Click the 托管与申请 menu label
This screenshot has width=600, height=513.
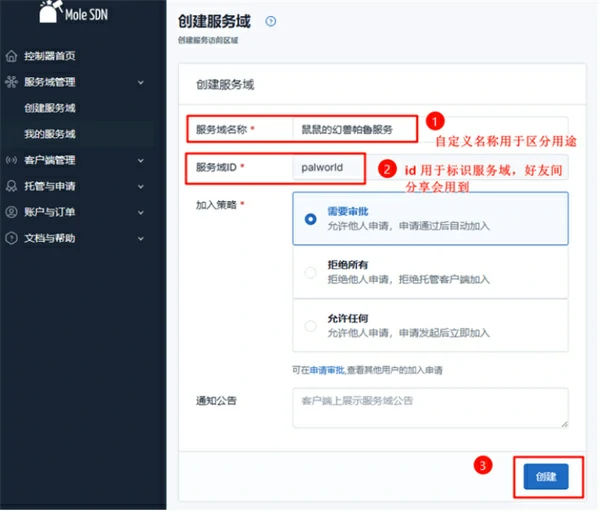pyautogui.click(x=50, y=186)
